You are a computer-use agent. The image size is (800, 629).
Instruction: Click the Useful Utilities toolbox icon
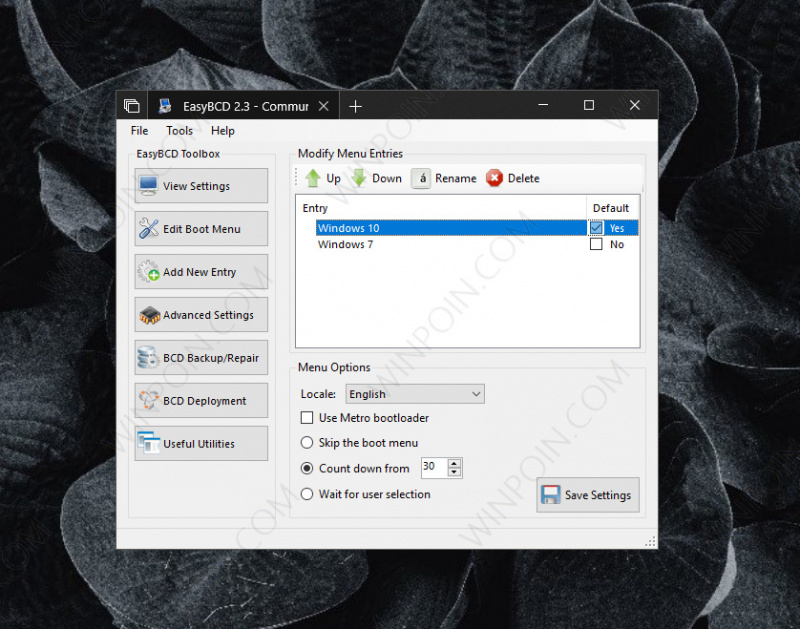[x=148, y=443]
